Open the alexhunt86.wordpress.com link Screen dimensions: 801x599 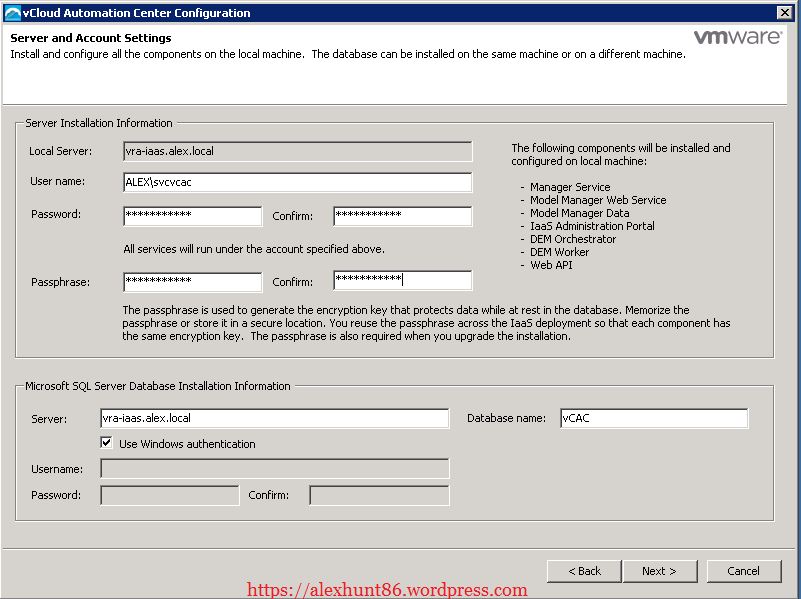(x=386, y=590)
